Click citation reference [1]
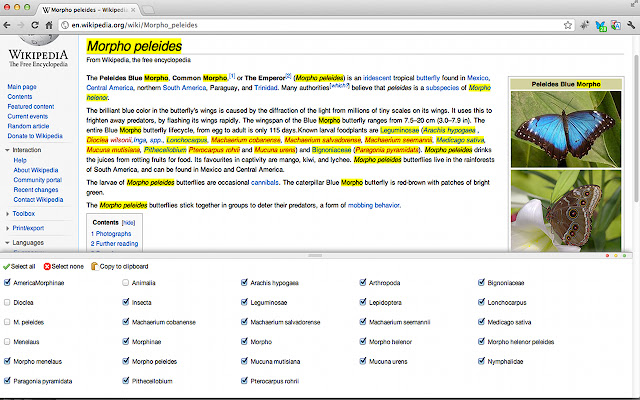Image resolution: width=640 pixels, height=400 pixels. [x=231, y=76]
